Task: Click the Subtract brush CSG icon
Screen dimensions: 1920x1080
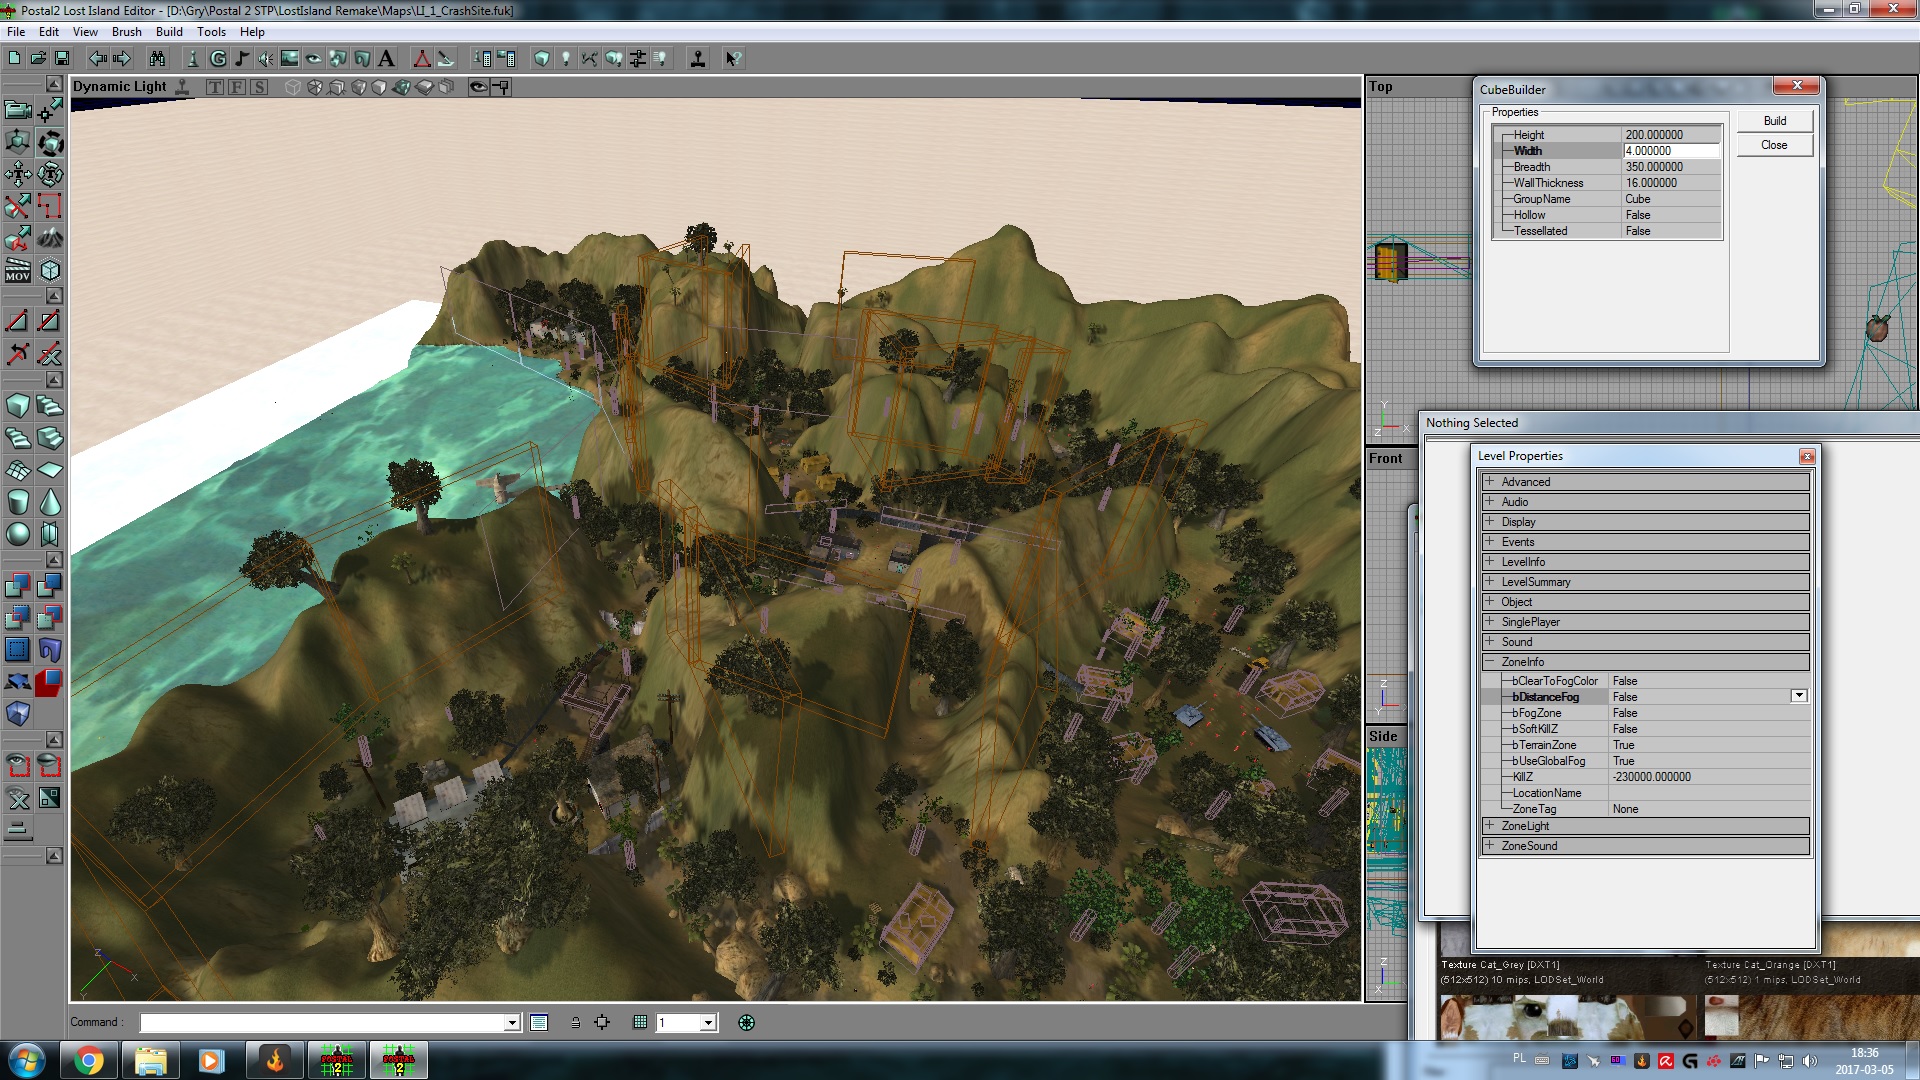Action: tap(50, 585)
